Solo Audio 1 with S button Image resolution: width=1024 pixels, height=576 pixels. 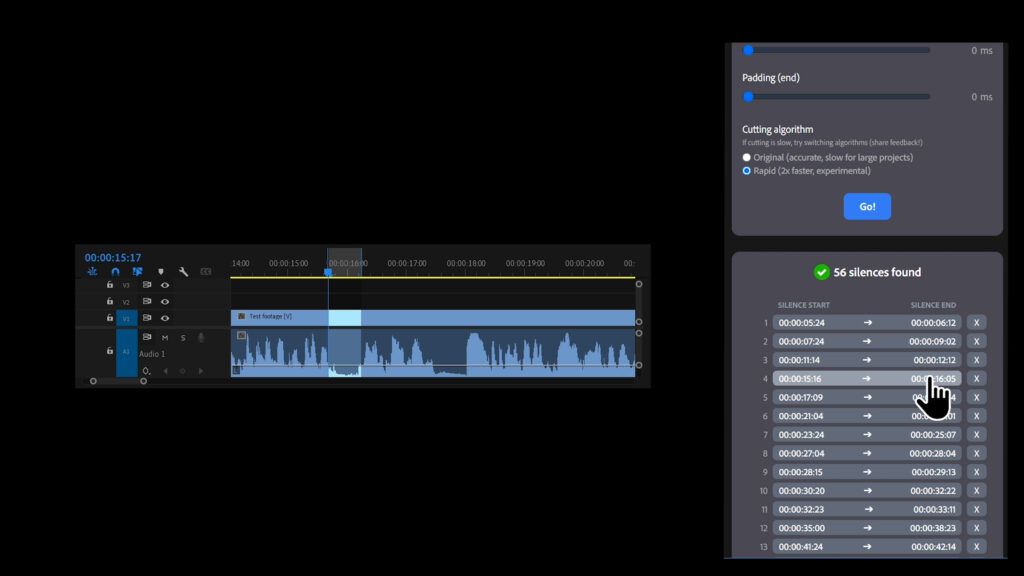tap(183, 338)
